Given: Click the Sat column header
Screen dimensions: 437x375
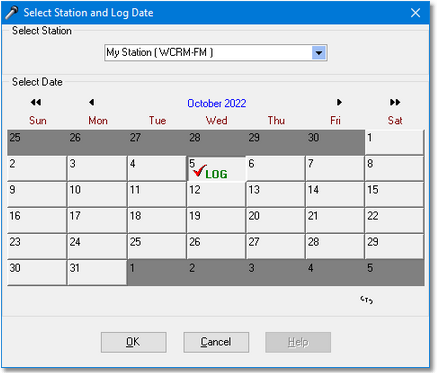Looking at the screenshot, I should point(395,120).
